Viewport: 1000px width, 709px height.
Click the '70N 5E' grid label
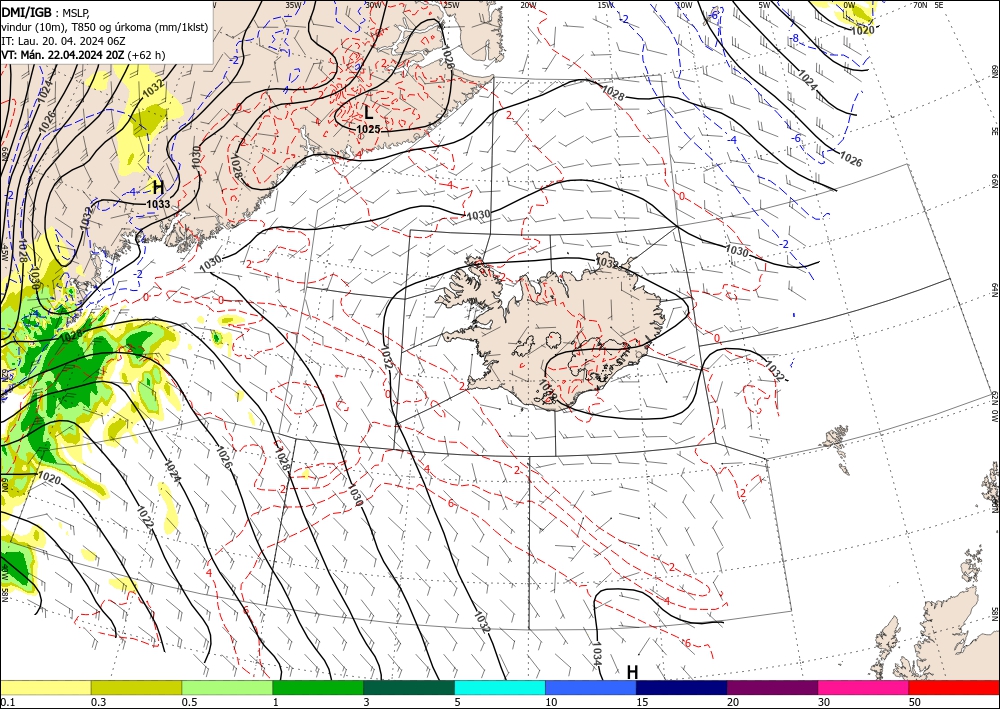(928, 5)
